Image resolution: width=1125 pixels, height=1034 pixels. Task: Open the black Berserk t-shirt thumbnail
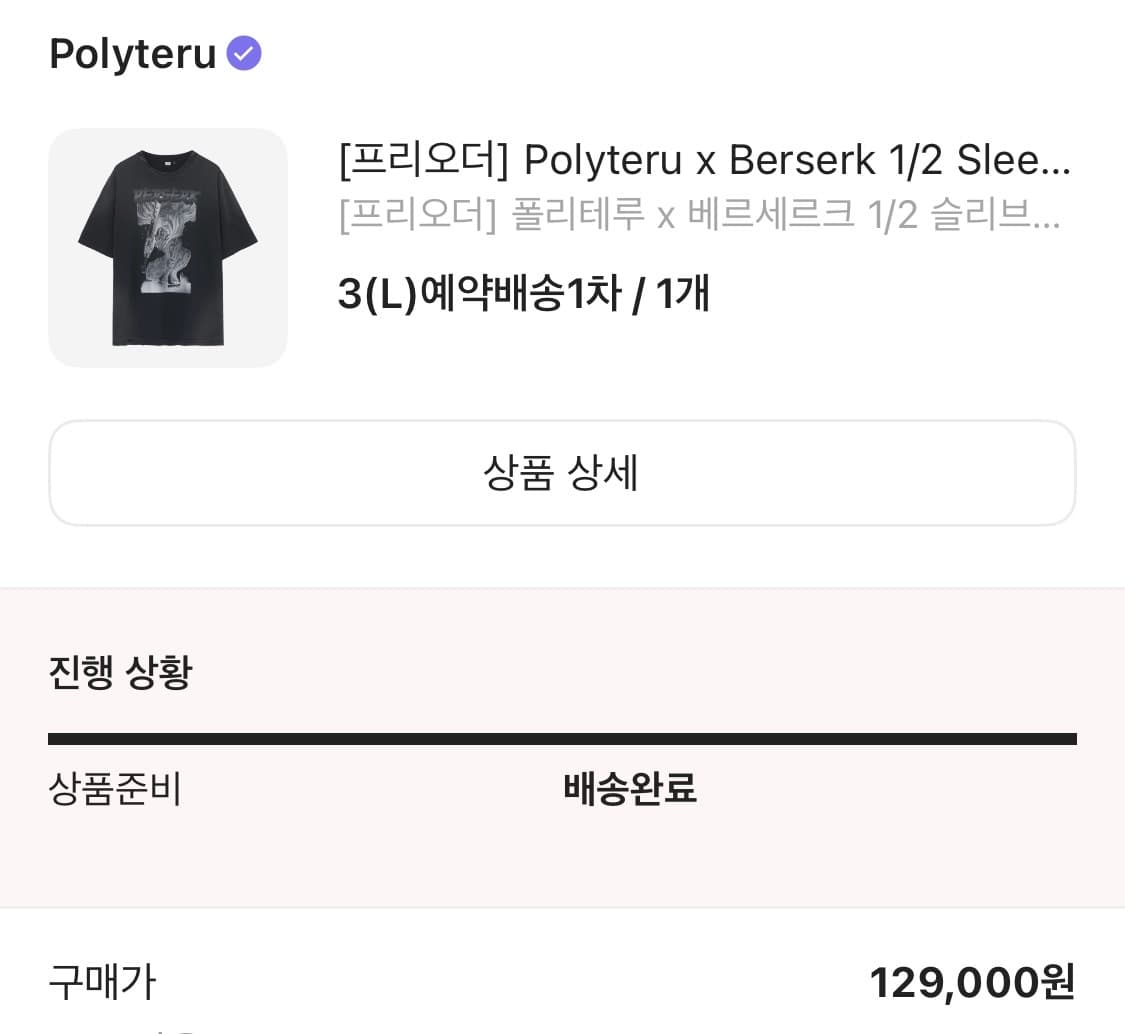(x=168, y=247)
